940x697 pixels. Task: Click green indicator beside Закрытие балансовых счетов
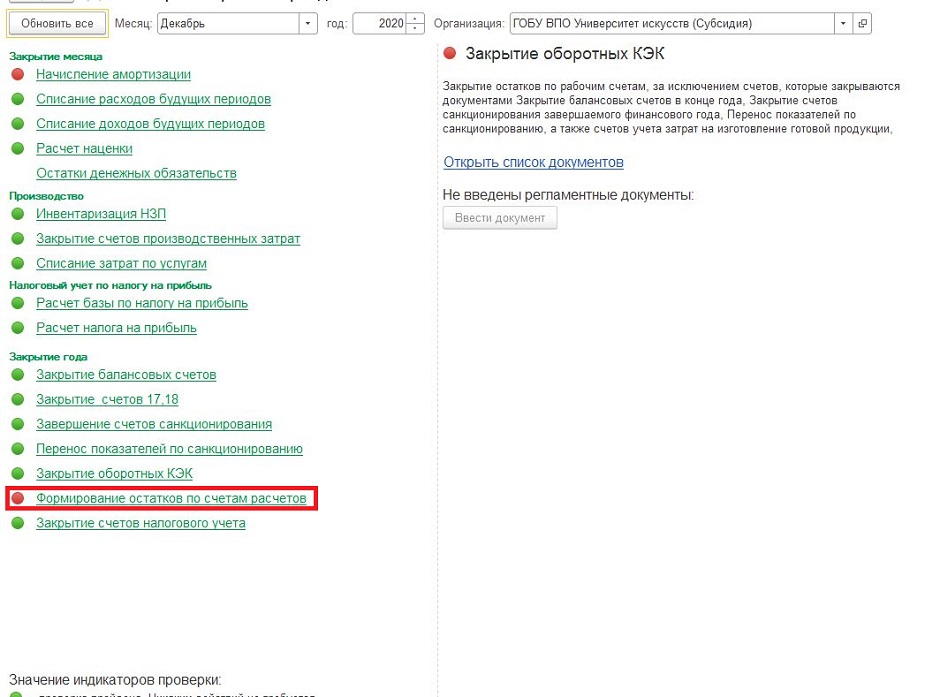click(x=17, y=375)
